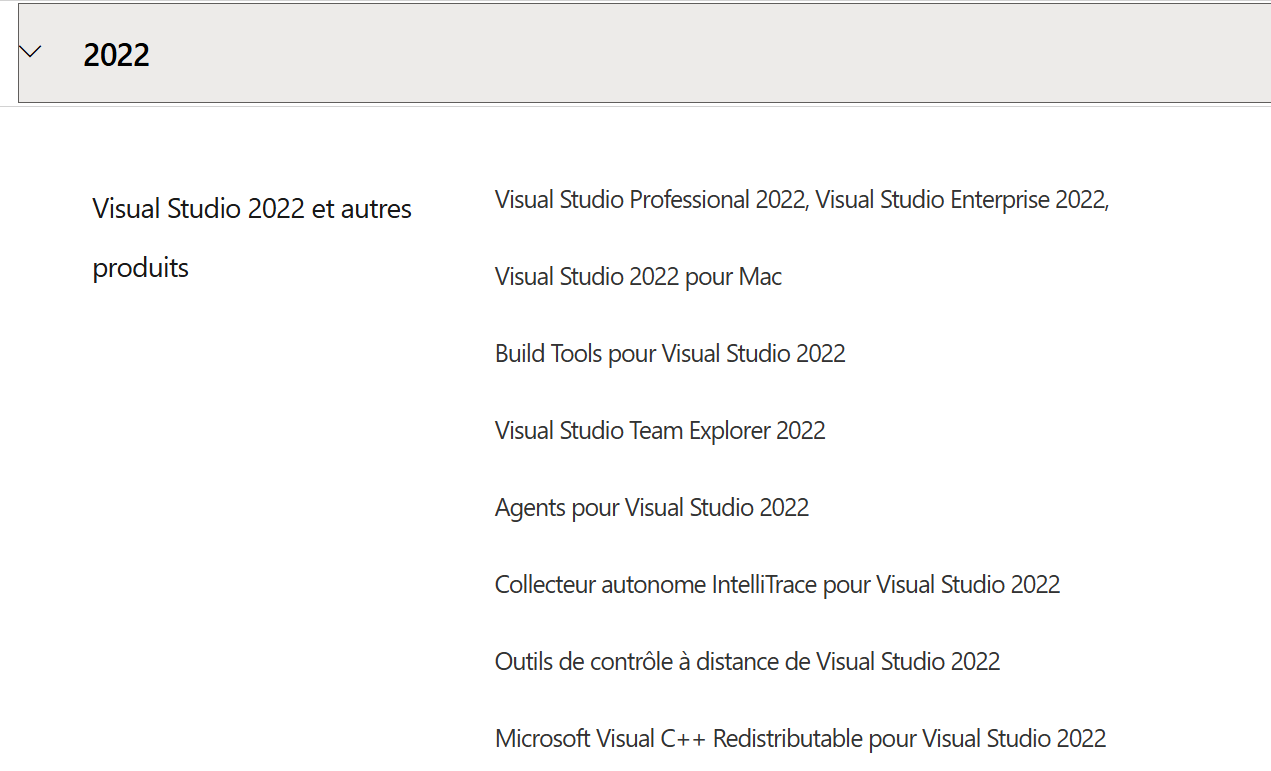Click the "Collecteur autonome" text
The height and width of the screenshot is (771, 1271).
[600, 585]
